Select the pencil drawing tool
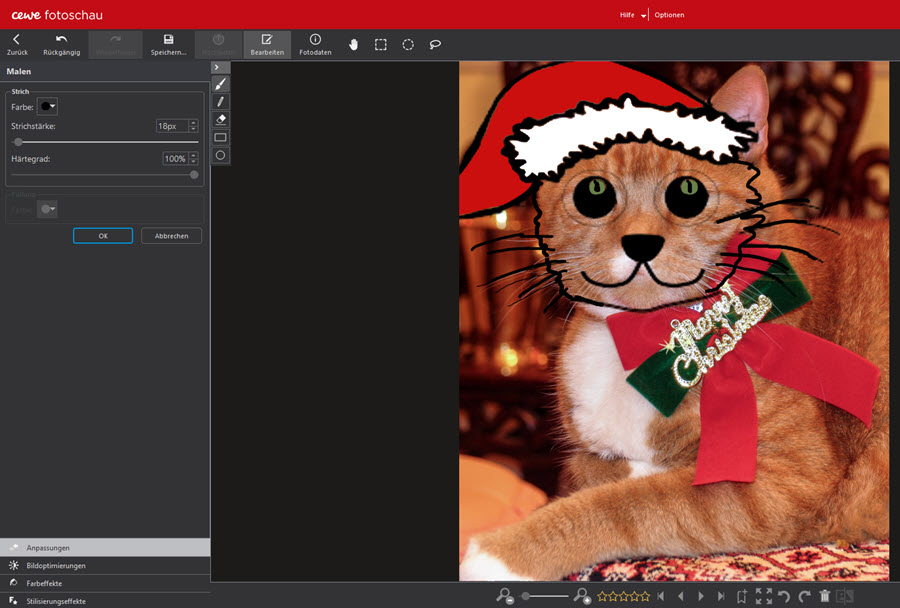The width and height of the screenshot is (900, 608). pos(221,102)
